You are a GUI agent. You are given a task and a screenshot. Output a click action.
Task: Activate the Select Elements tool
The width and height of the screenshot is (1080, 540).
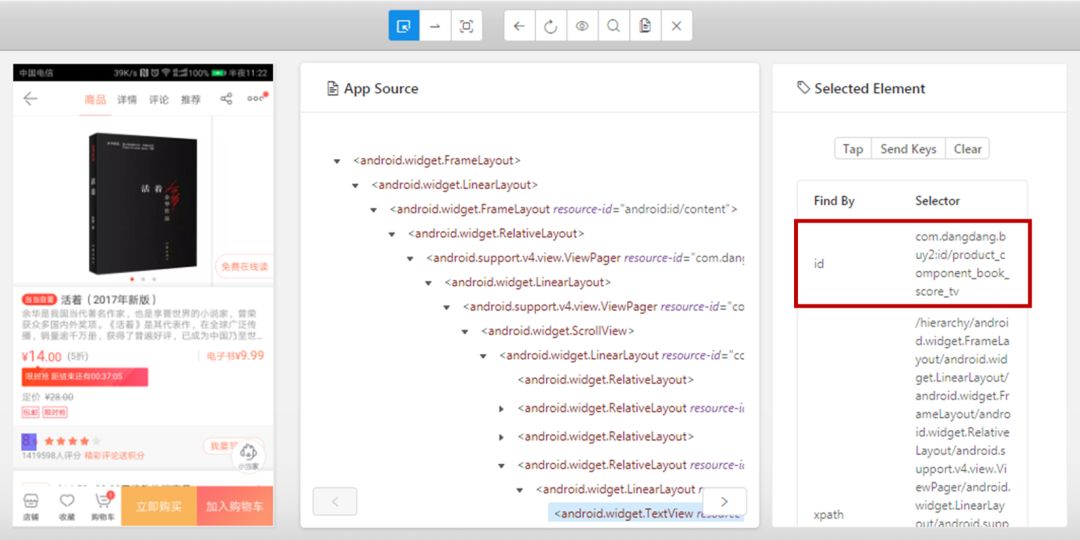point(404,26)
